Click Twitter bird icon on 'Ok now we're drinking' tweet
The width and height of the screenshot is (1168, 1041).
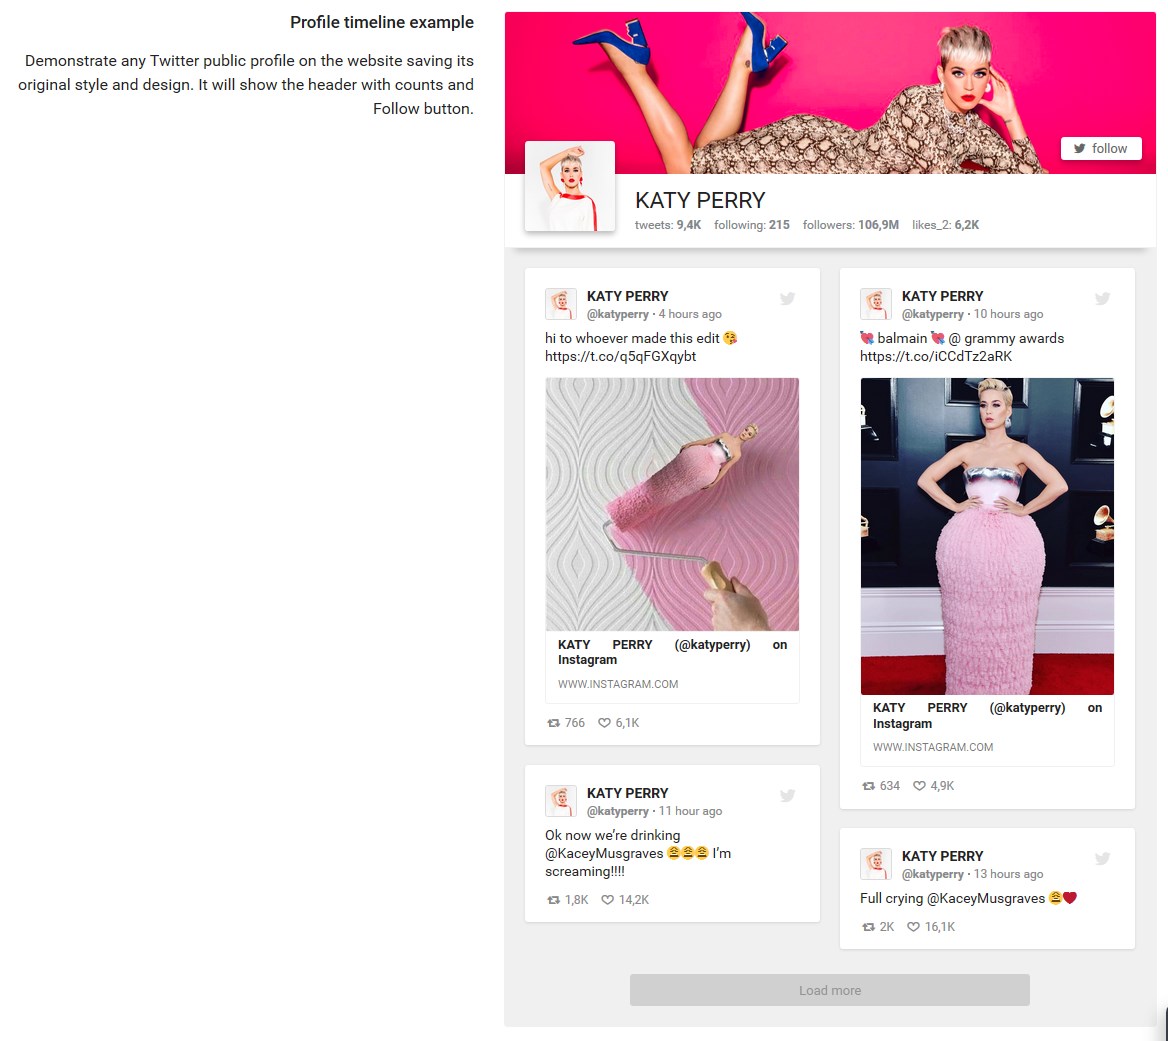click(x=787, y=795)
